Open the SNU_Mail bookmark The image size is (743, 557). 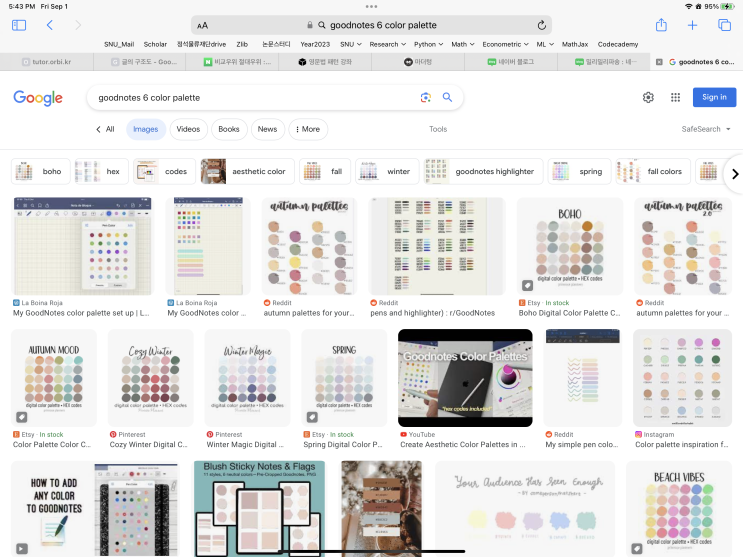(119, 44)
